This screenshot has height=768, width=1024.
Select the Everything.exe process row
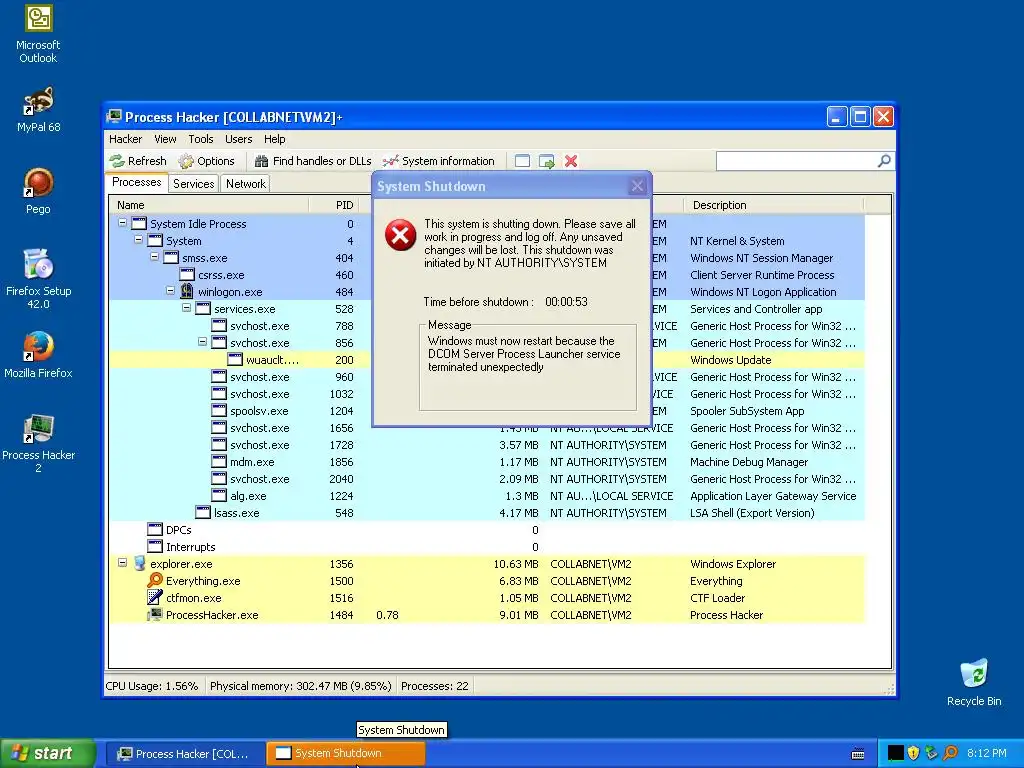click(487, 581)
